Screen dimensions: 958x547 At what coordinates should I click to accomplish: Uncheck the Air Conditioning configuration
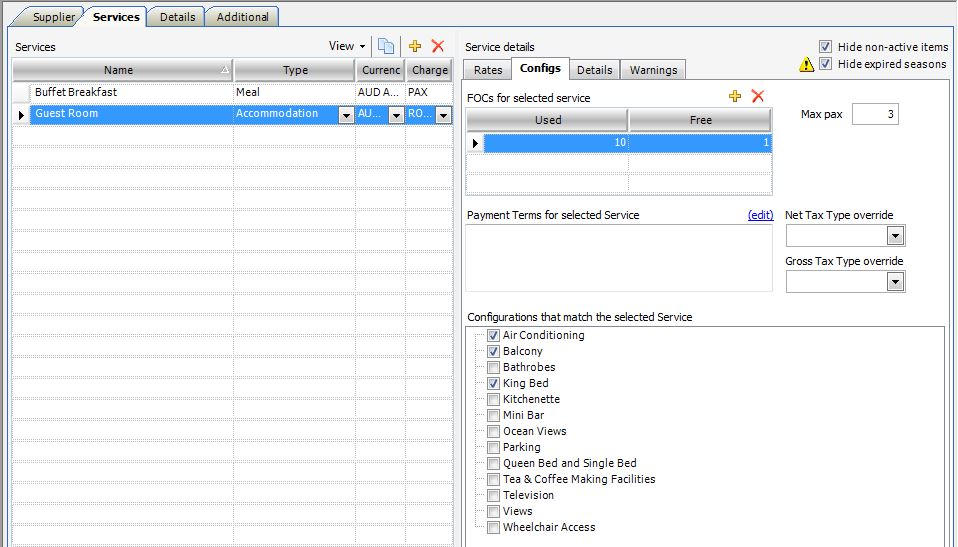point(494,336)
